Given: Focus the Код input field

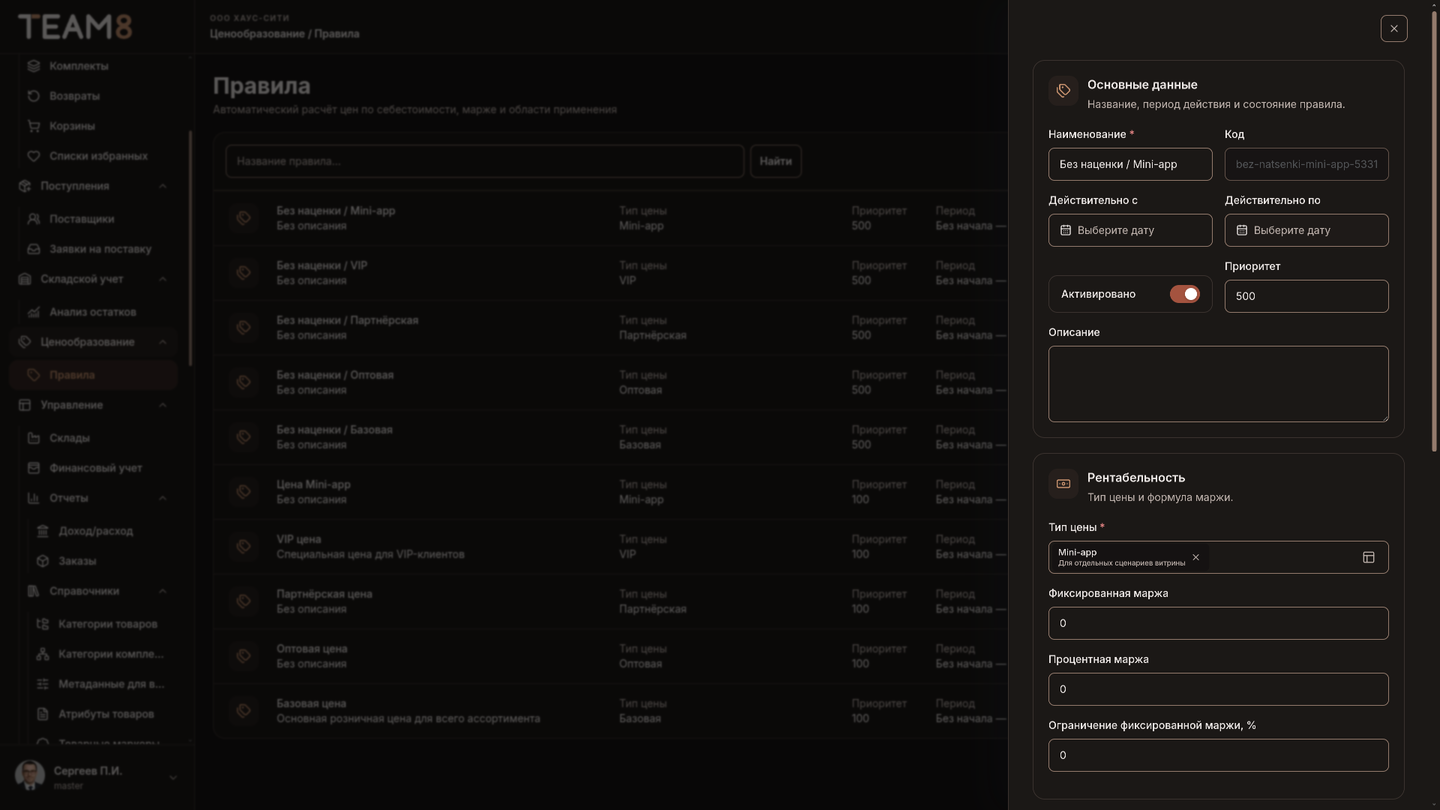Looking at the screenshot, I should pyautogui.click(x=1306, y=164).
